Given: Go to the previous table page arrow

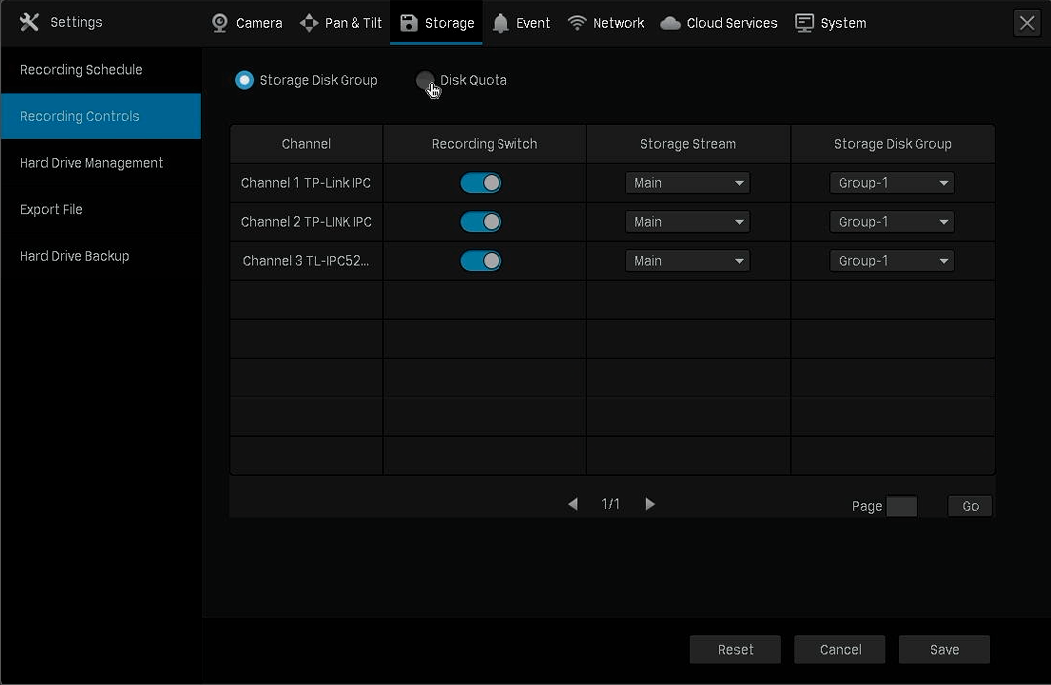Looking at the screenshot, I should click(x=572, y=504).
